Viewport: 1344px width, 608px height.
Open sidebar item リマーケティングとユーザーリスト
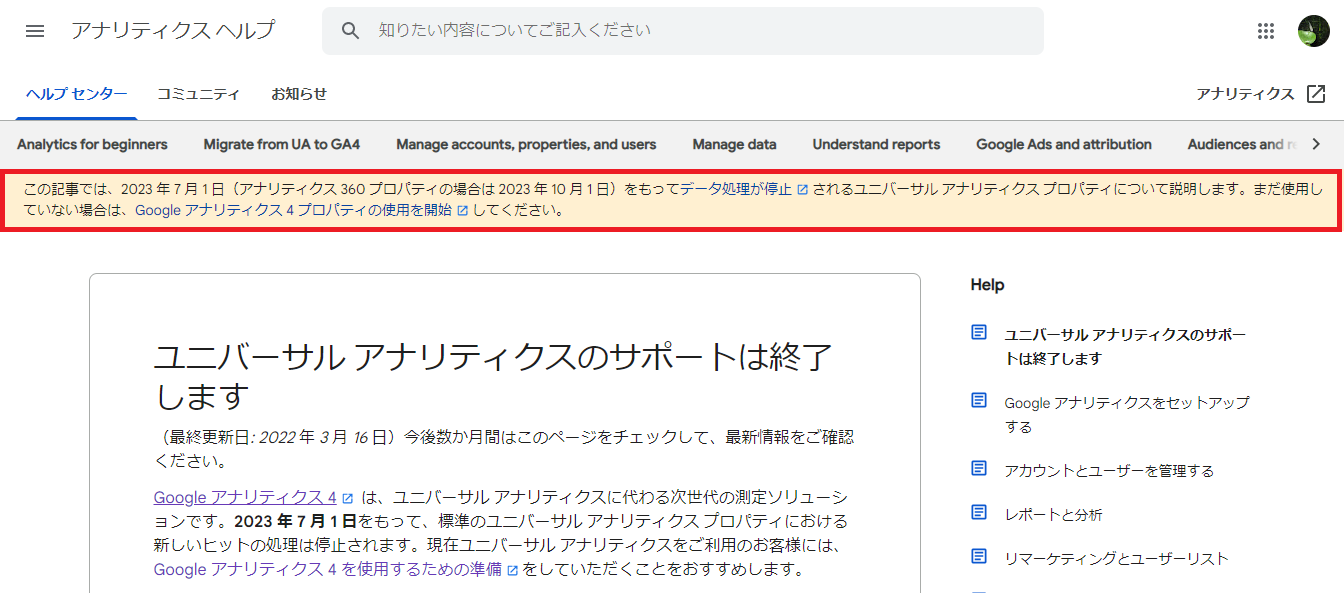(x=1116, y=559)
